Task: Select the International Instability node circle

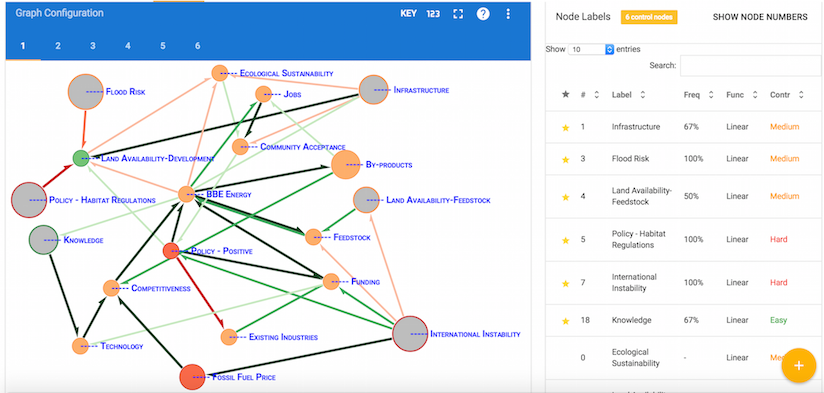Action: click(x=410, y=334)
